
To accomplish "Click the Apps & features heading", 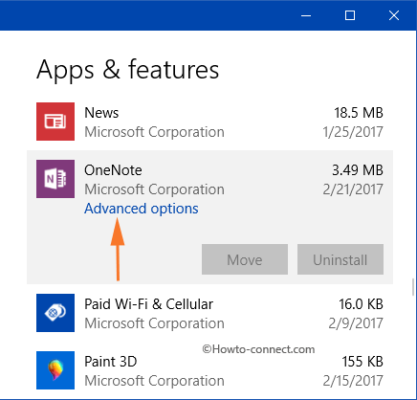I will (128, 69).
